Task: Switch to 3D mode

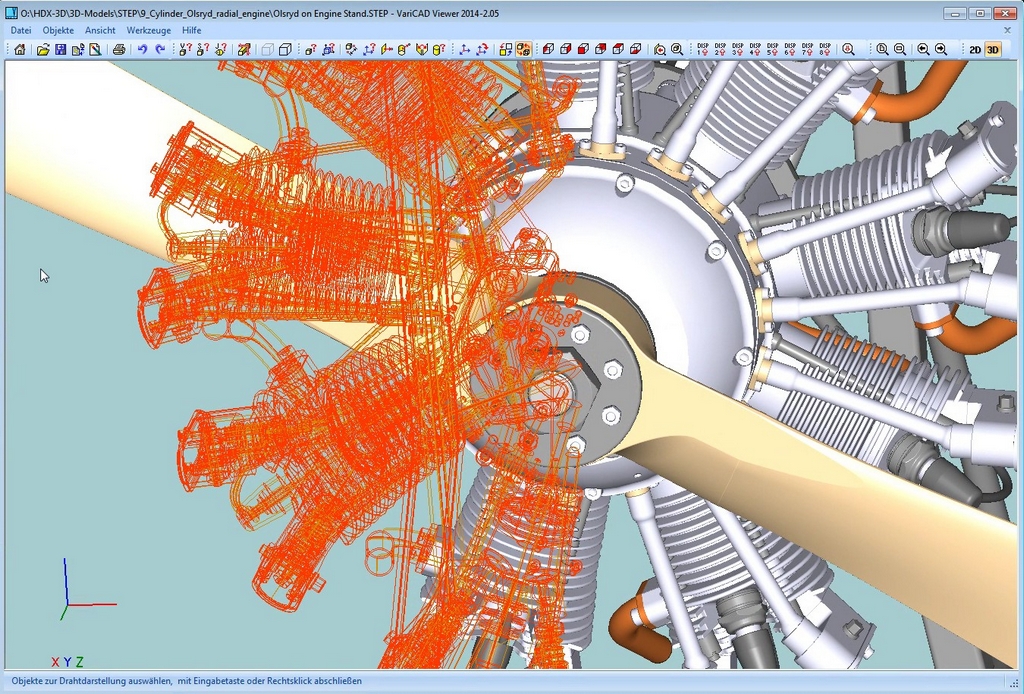Action: coord(993,49)
